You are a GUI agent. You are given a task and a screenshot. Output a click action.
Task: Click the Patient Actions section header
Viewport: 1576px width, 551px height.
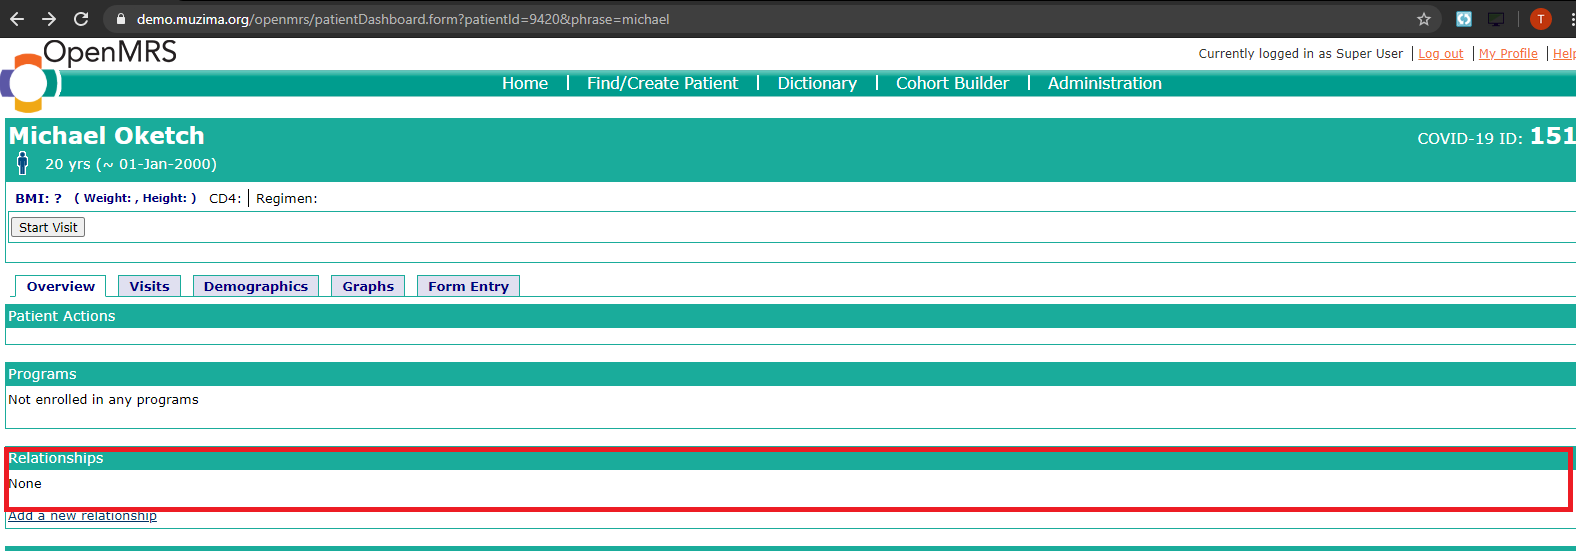(790, 316)
